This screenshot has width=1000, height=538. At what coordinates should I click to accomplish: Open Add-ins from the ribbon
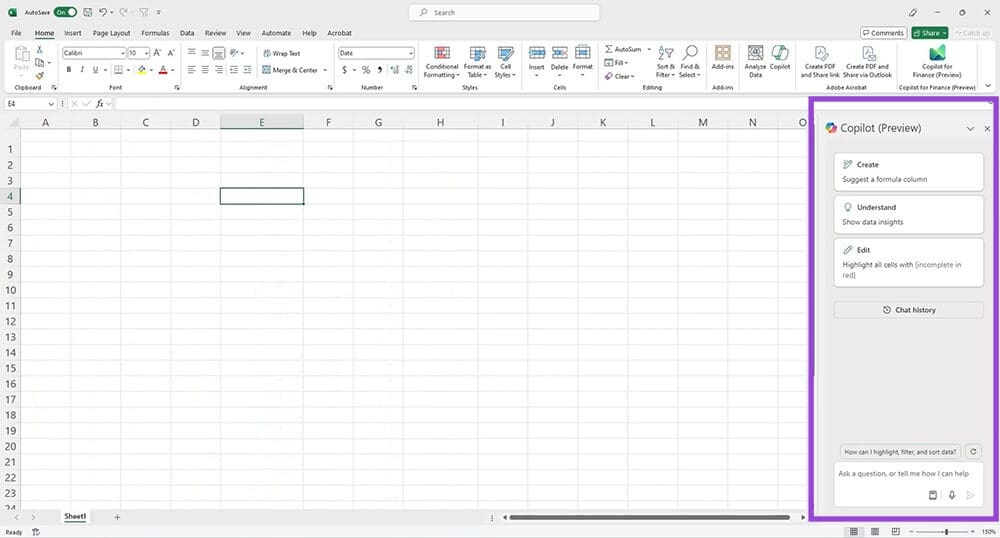click(x=723, y=57)
